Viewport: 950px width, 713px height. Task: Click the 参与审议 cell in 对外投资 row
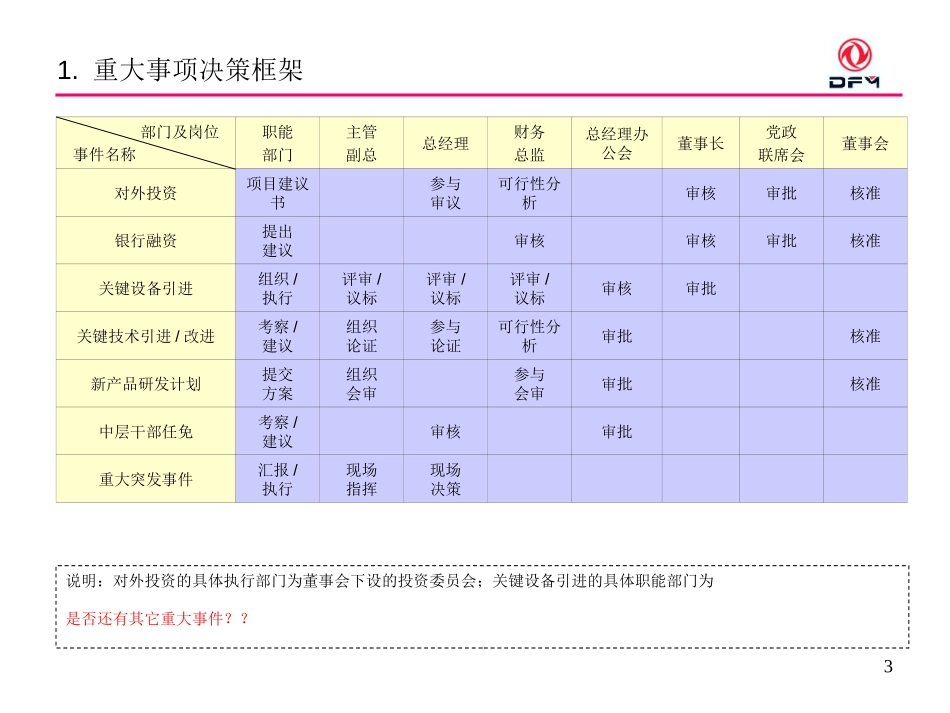(x=445, y=193)
